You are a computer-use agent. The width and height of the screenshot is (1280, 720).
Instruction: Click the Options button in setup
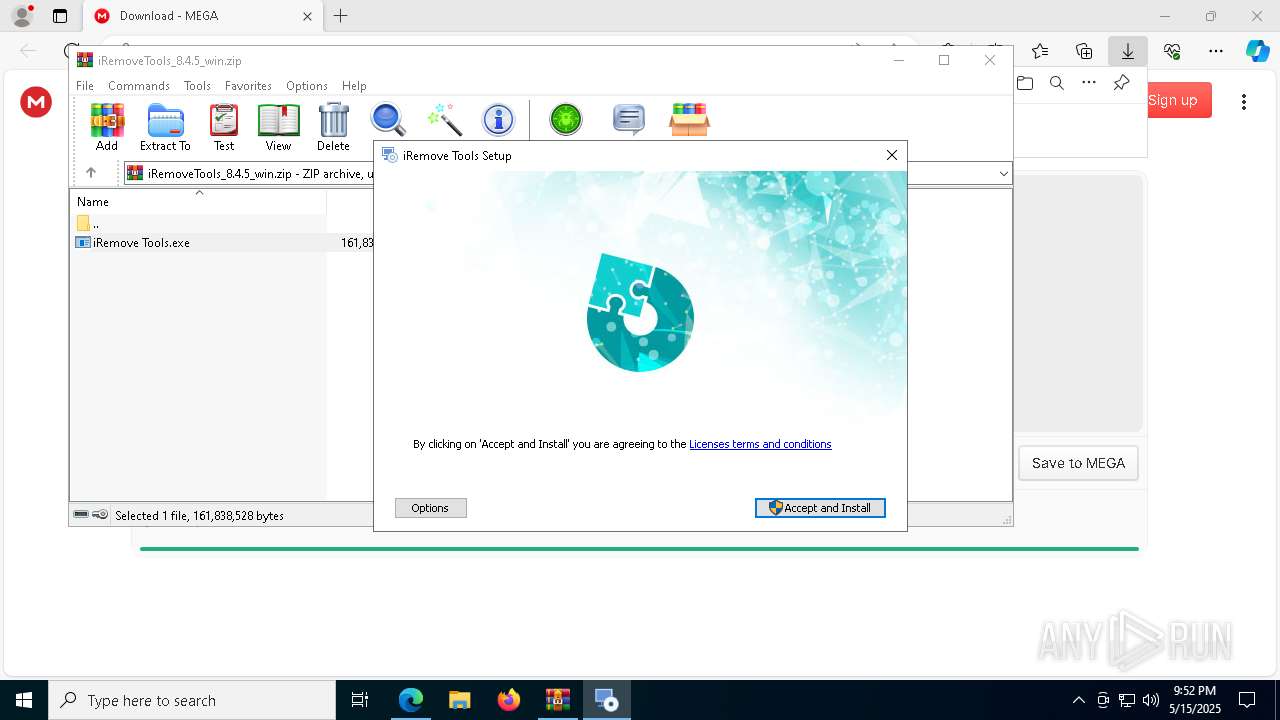pos(430,508)
